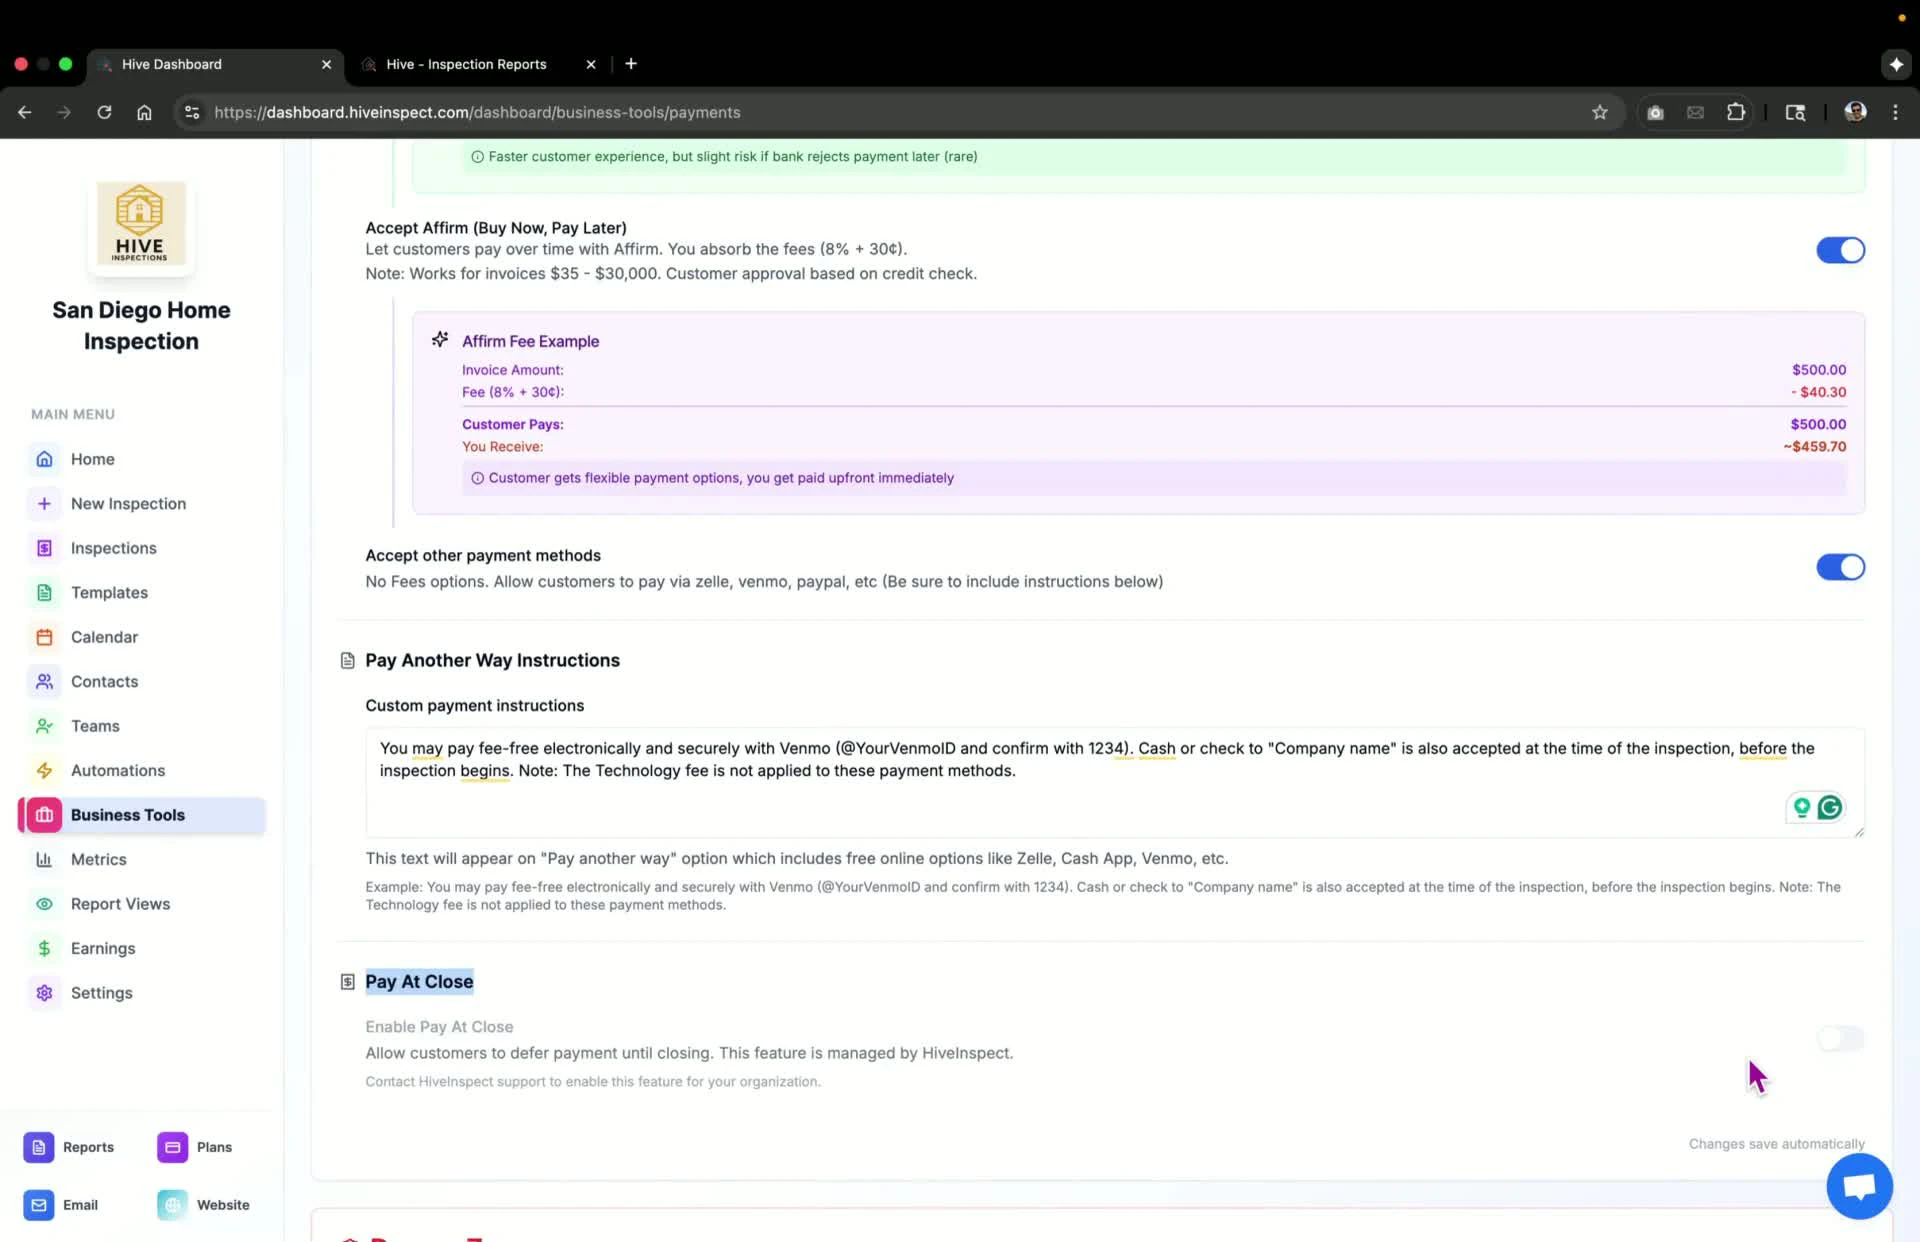Viewport: 1920px width, 1242px height.
Task: Open the Metrics chart icon
Action: click(44, 860)
